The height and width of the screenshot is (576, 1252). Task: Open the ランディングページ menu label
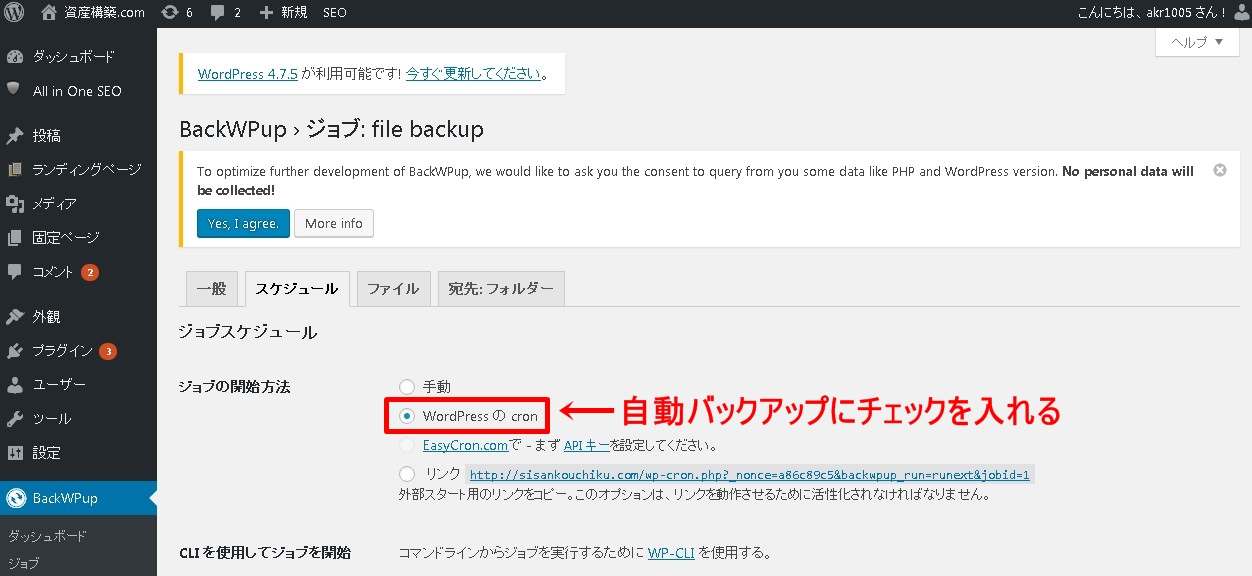[87, 170]
